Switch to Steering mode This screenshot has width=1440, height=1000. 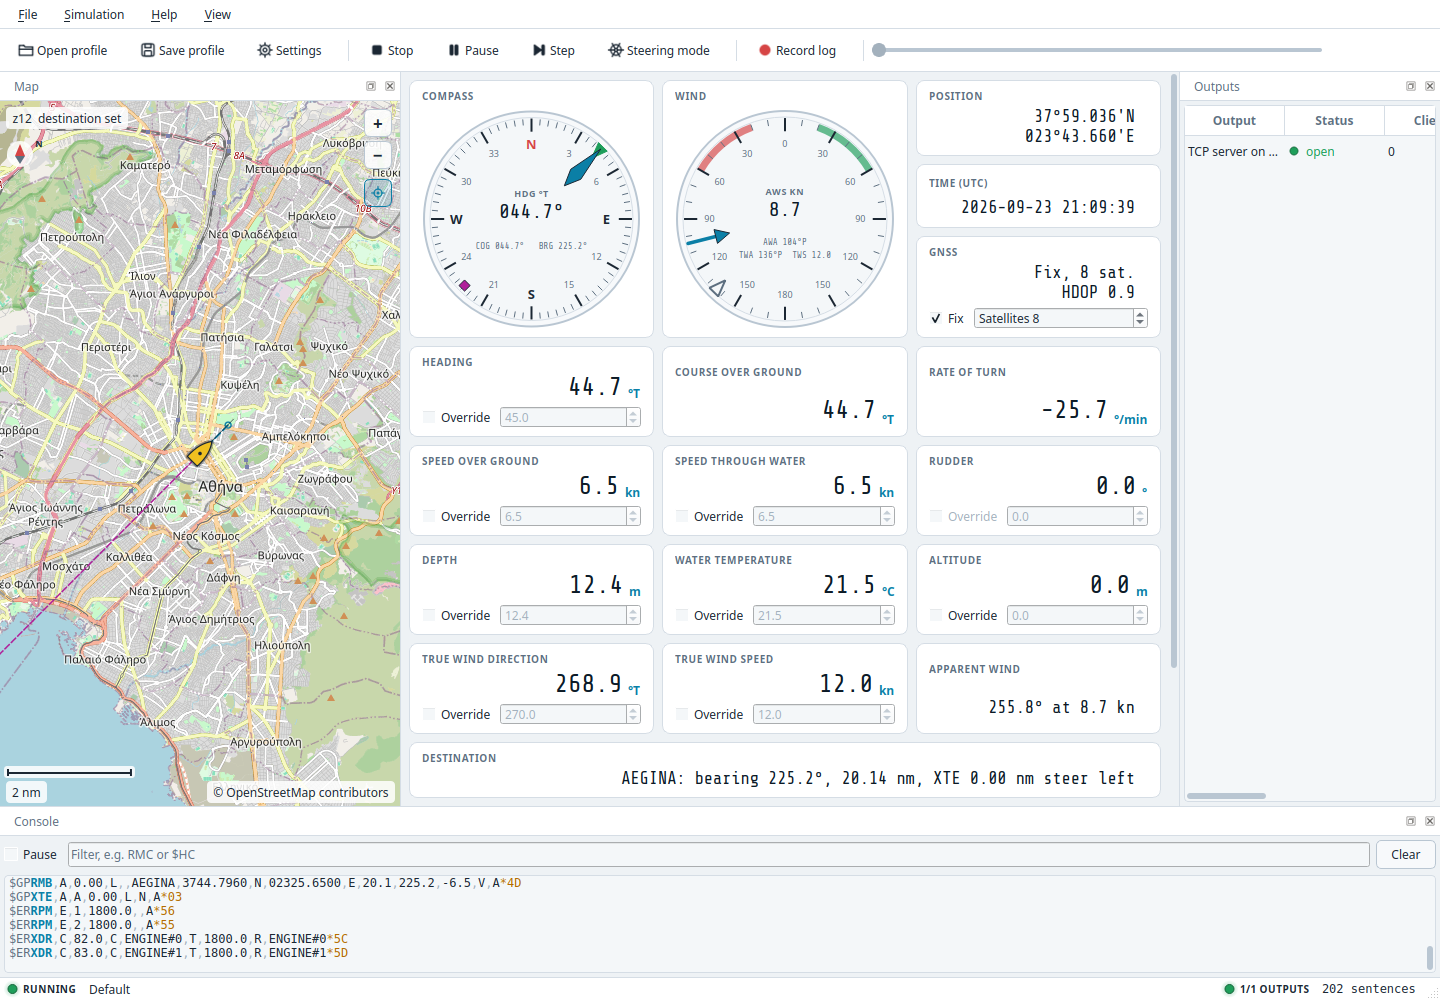[659, 50]
